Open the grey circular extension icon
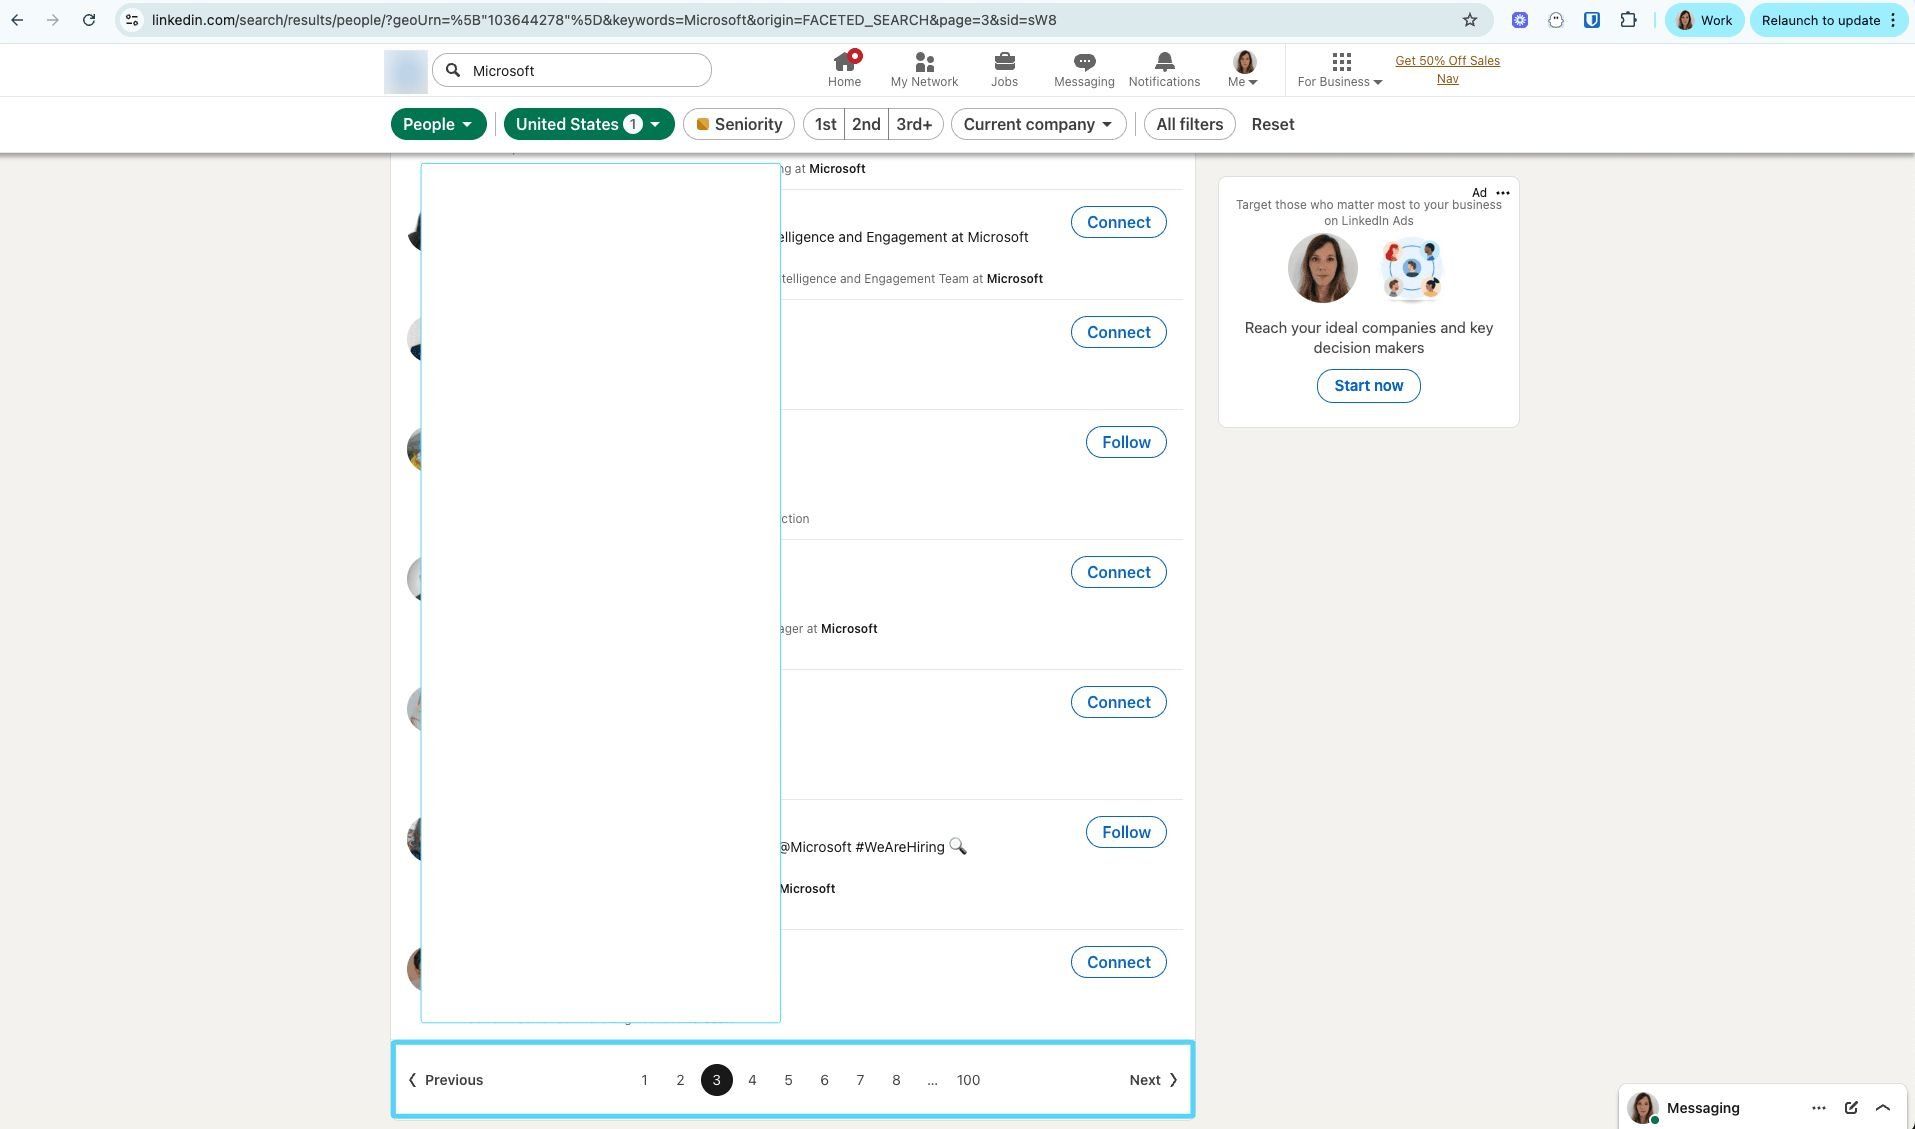 pyautogui.click(x=1556, y=20)
